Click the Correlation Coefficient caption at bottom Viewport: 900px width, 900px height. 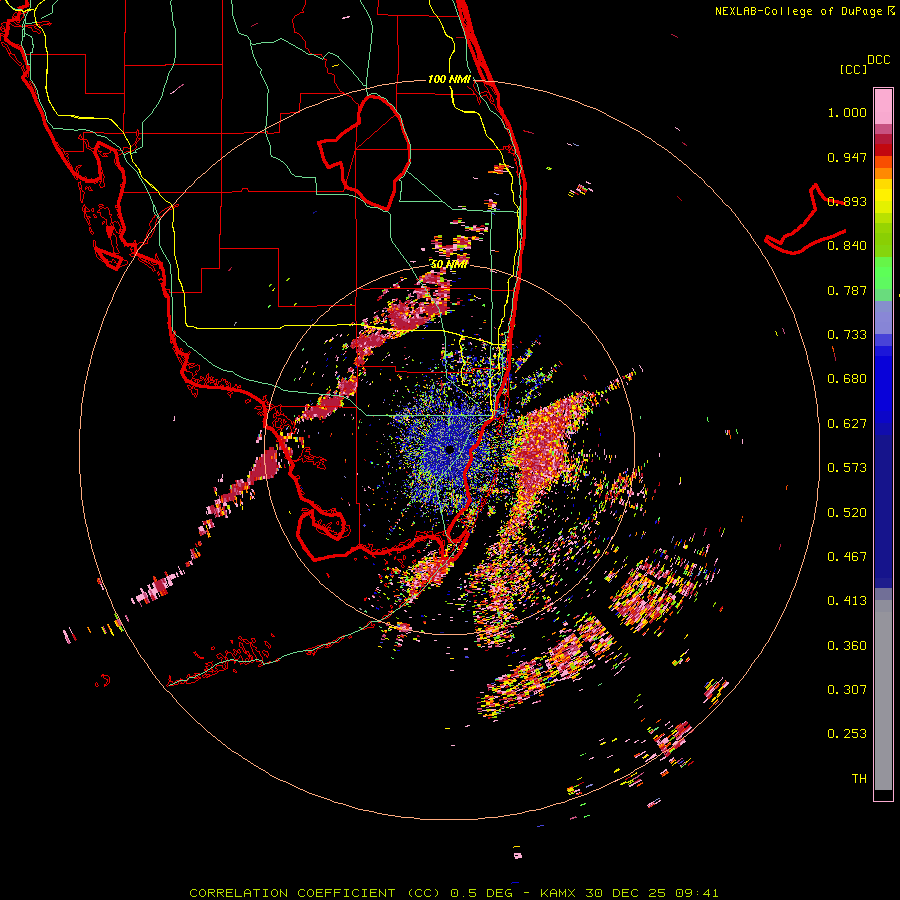(x=453, y=893)
